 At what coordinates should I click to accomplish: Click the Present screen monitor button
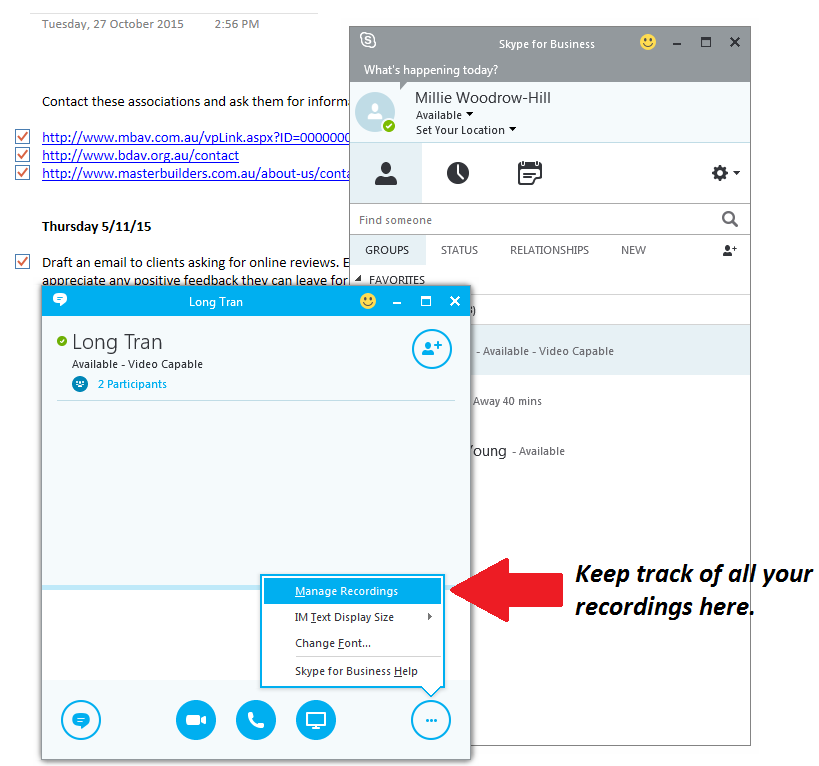tap(316, 720)
